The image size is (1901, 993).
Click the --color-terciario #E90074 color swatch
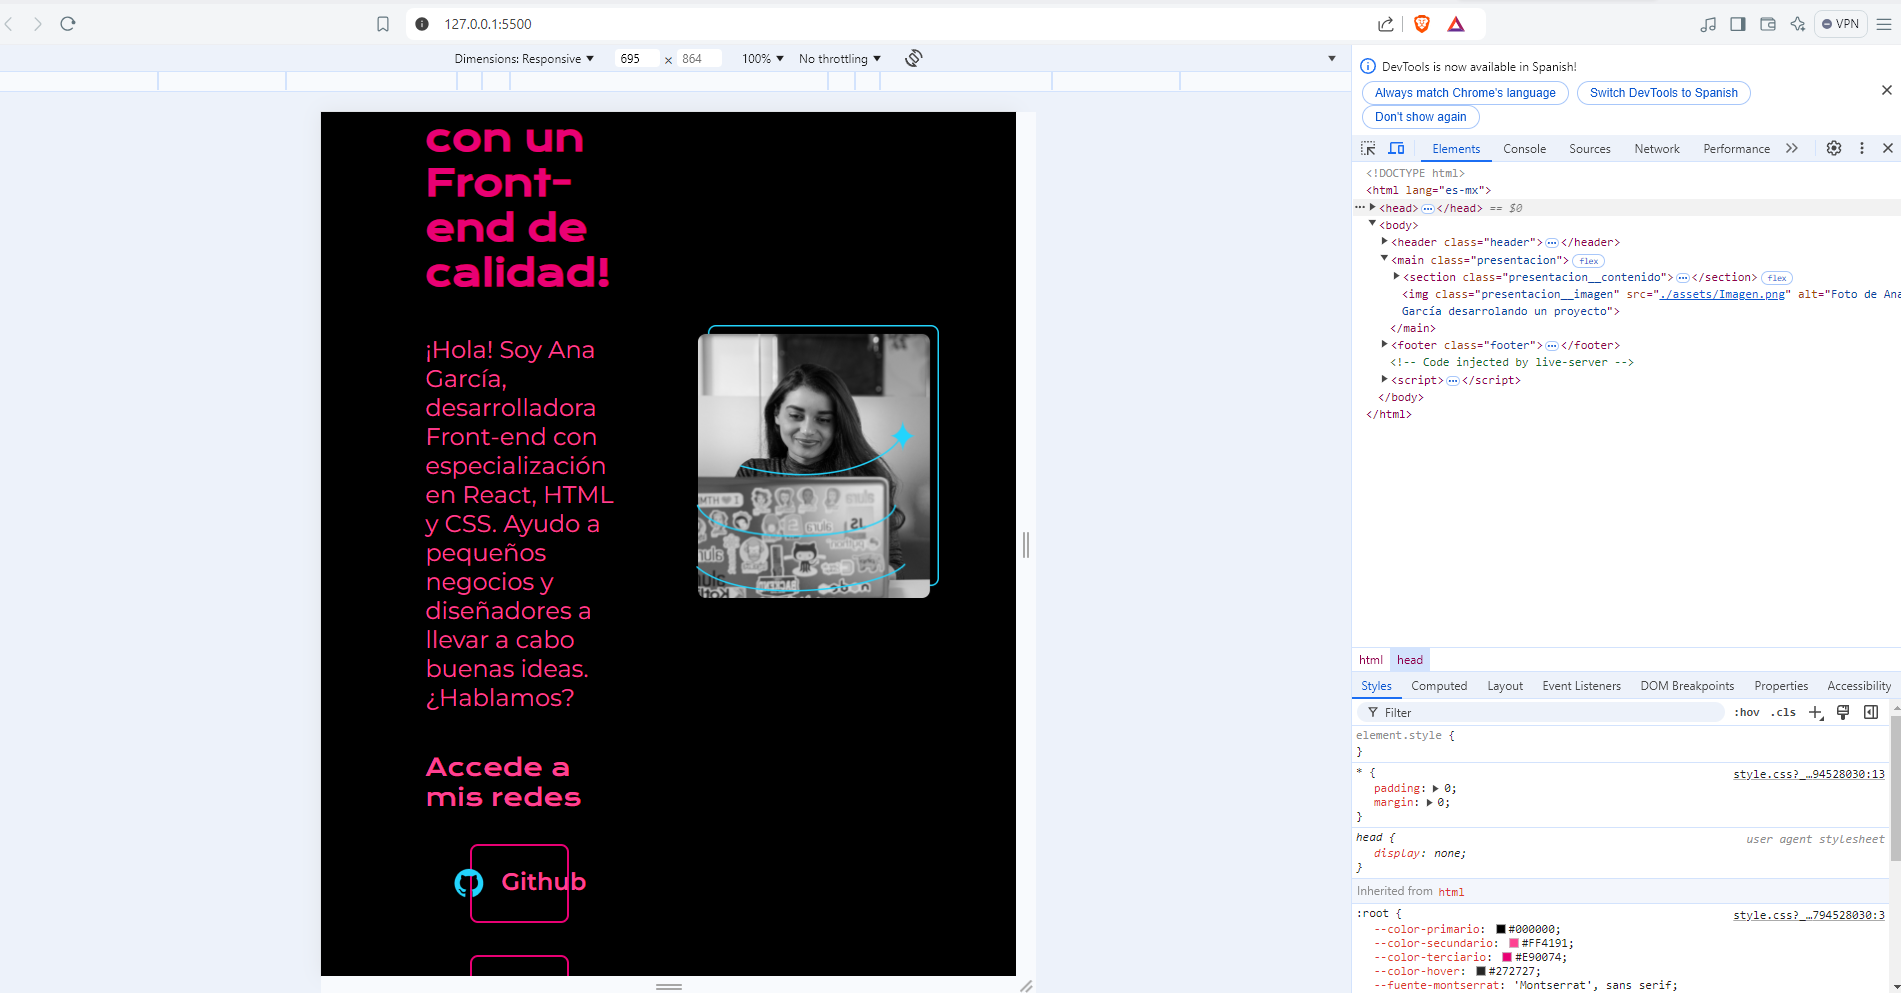coord(1507,957)
